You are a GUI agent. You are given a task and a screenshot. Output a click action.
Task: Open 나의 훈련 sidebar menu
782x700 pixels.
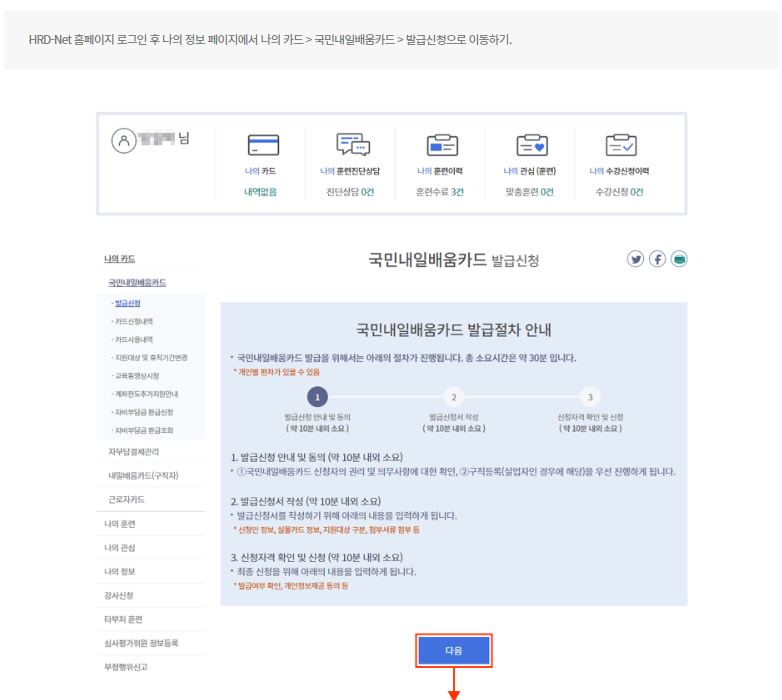(x=120, y=524)
